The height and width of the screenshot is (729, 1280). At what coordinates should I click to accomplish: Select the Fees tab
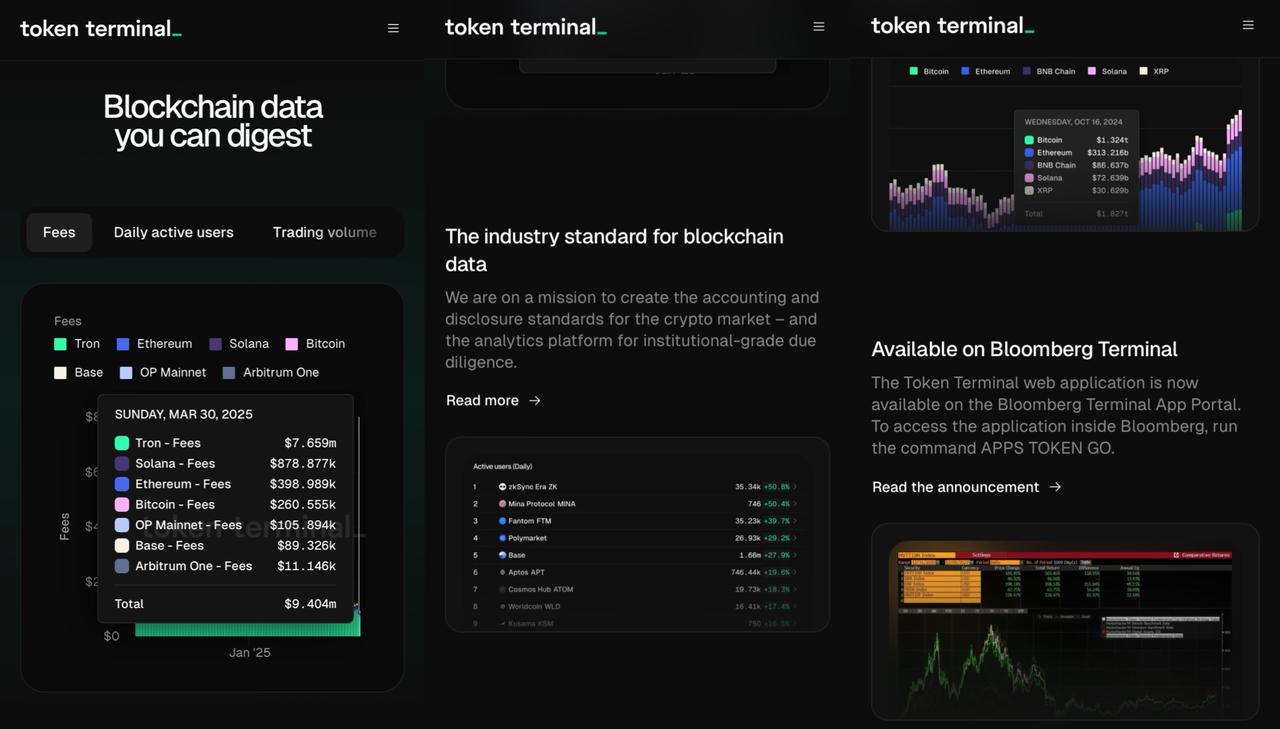point(59,233)
